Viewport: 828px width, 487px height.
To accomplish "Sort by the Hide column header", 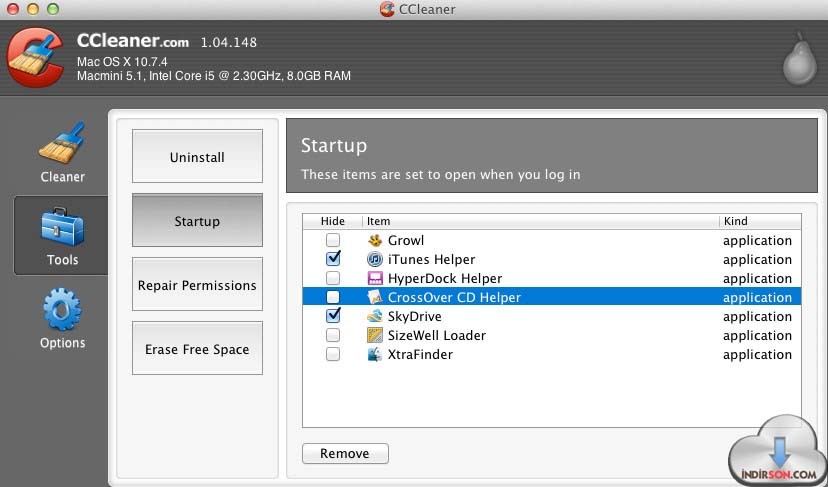I will pos(332,221).
